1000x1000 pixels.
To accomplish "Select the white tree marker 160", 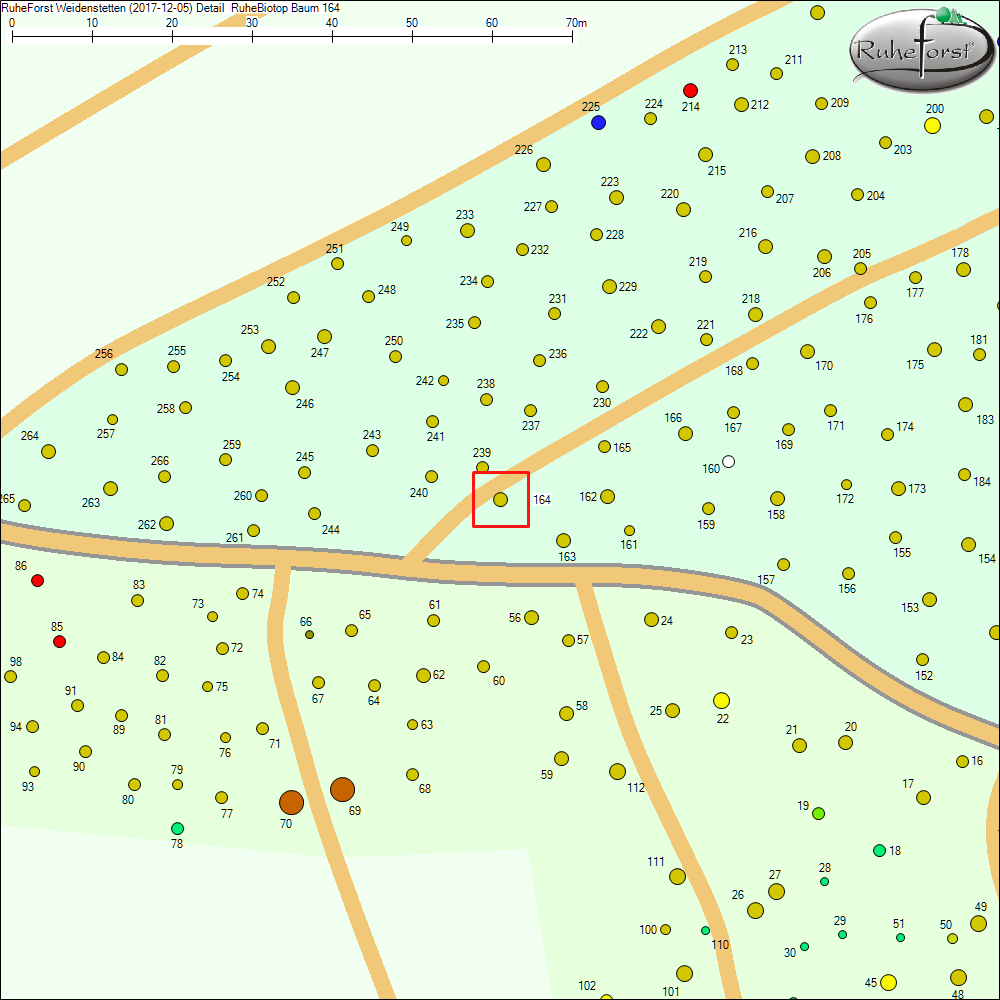I will (x=728, y=461).
